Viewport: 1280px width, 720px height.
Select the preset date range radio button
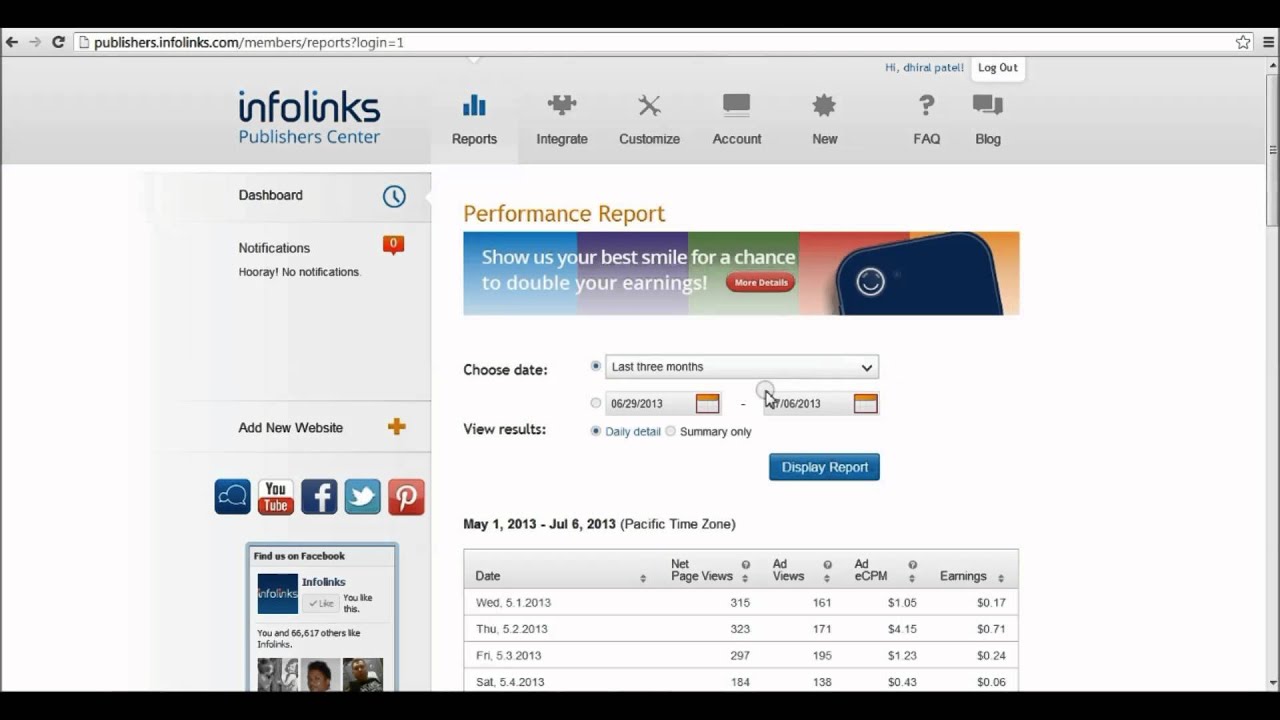[x=596, y=366]
